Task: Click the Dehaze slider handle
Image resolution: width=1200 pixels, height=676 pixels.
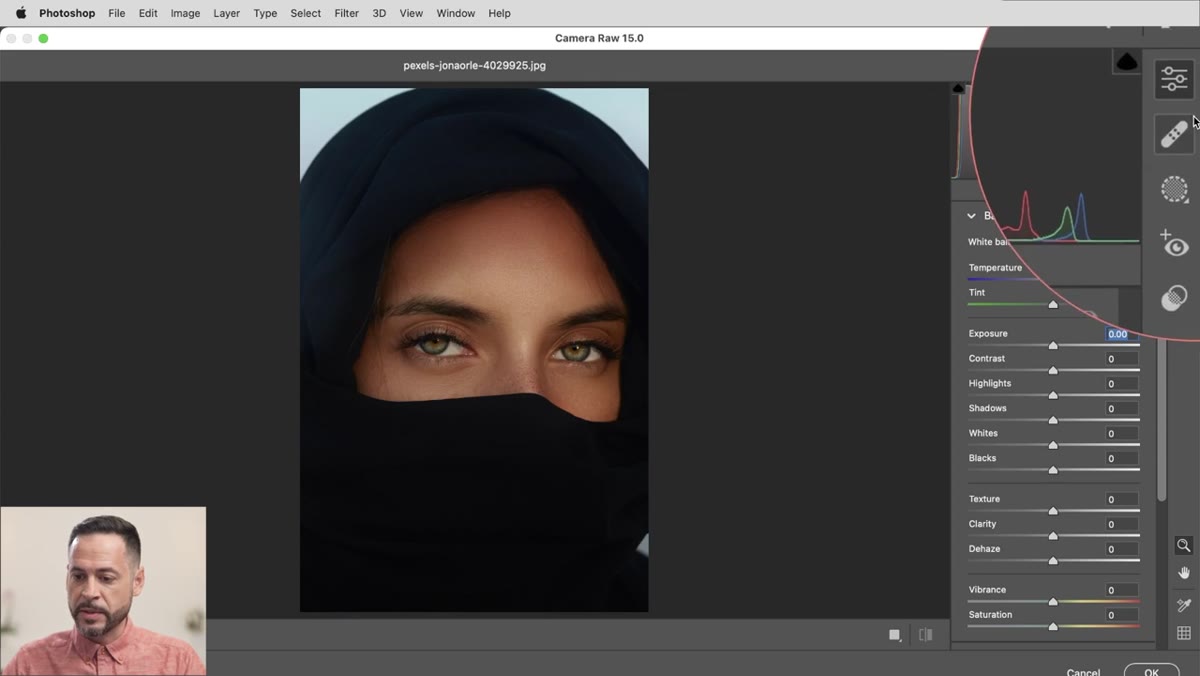Action: (x=1053, y=561)
